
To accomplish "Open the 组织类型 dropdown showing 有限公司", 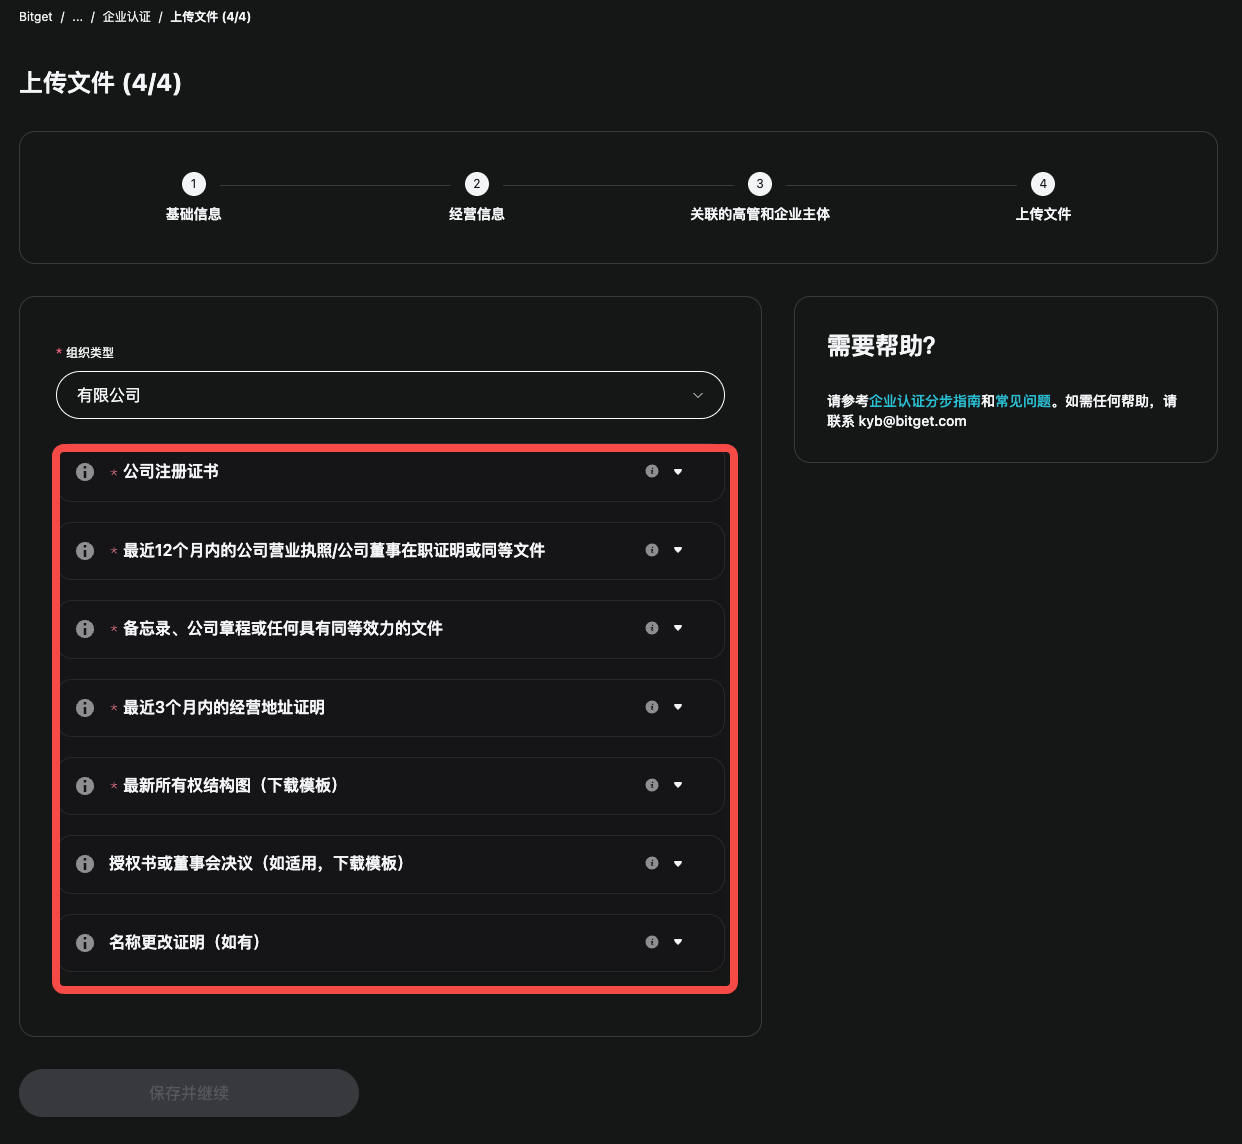I will [390, 395].
